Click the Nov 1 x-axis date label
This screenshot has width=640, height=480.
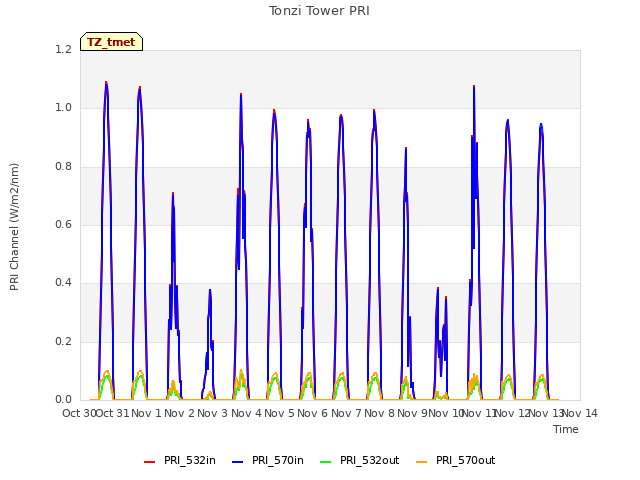[x=147, y=413]
